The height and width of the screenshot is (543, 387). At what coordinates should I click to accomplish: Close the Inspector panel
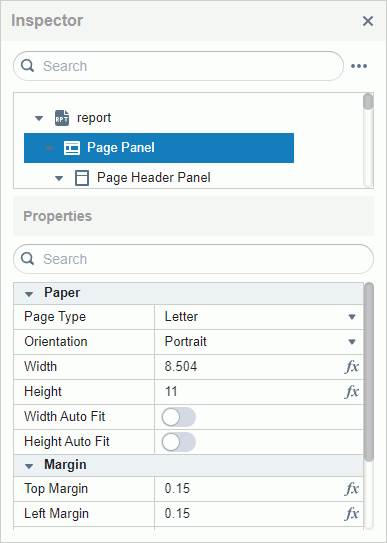click(368, 21)
